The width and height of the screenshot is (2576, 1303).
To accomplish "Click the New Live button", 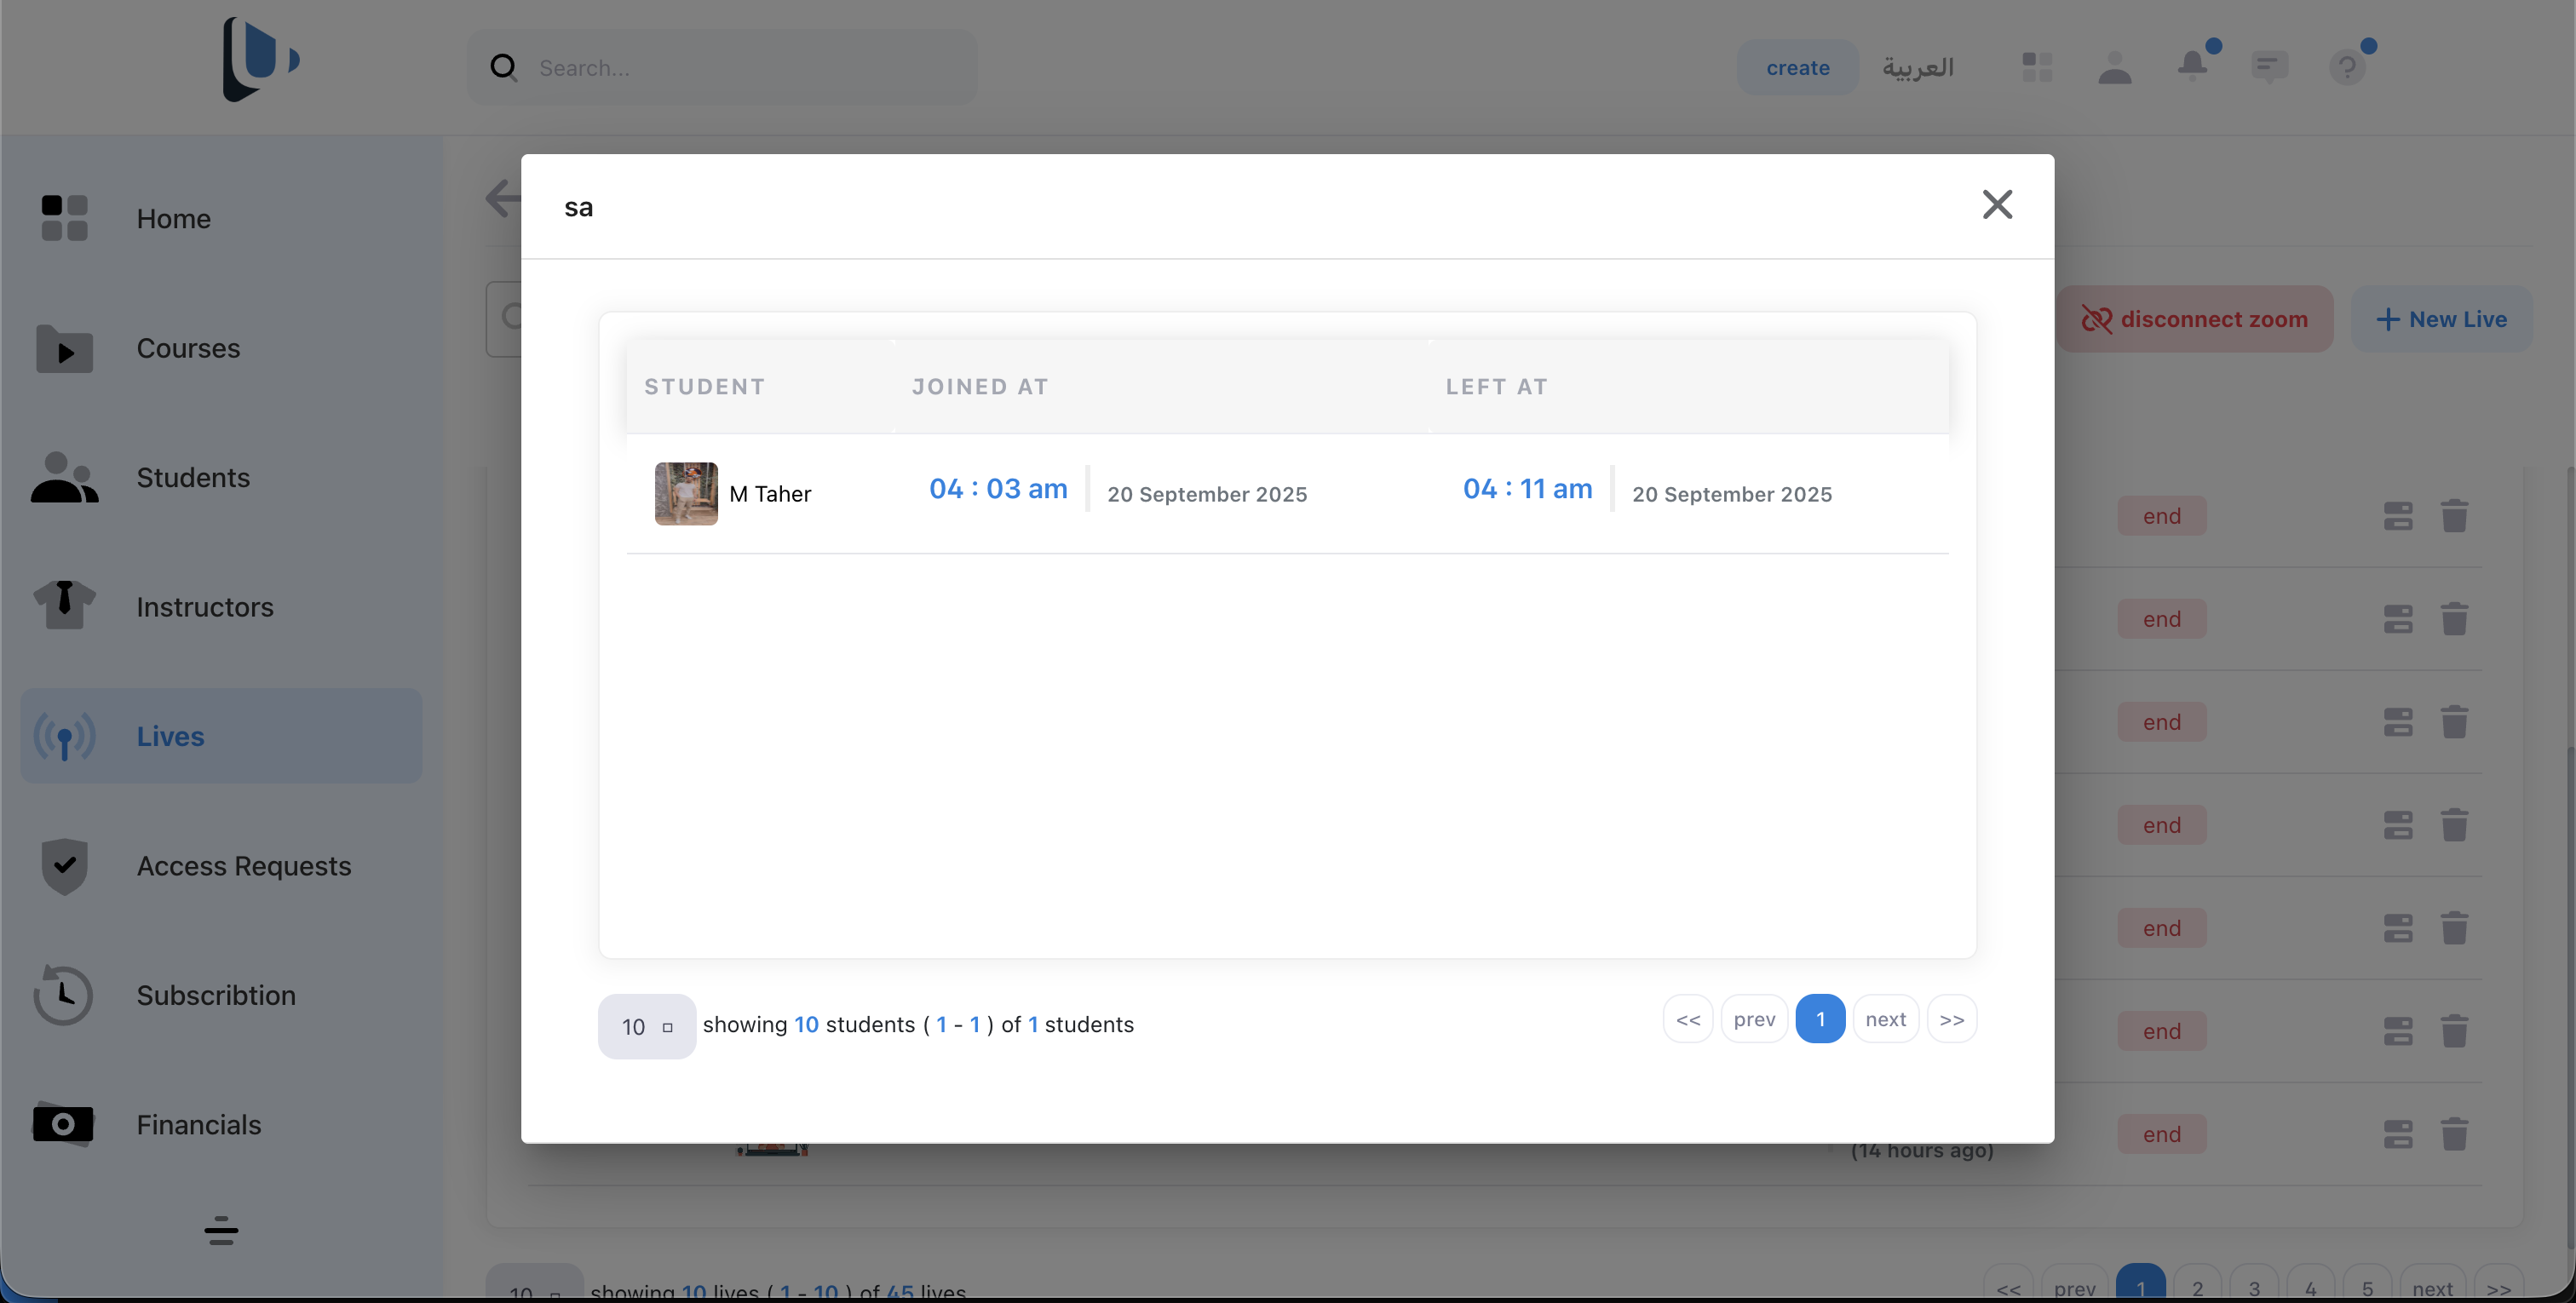I will 2441,319.
